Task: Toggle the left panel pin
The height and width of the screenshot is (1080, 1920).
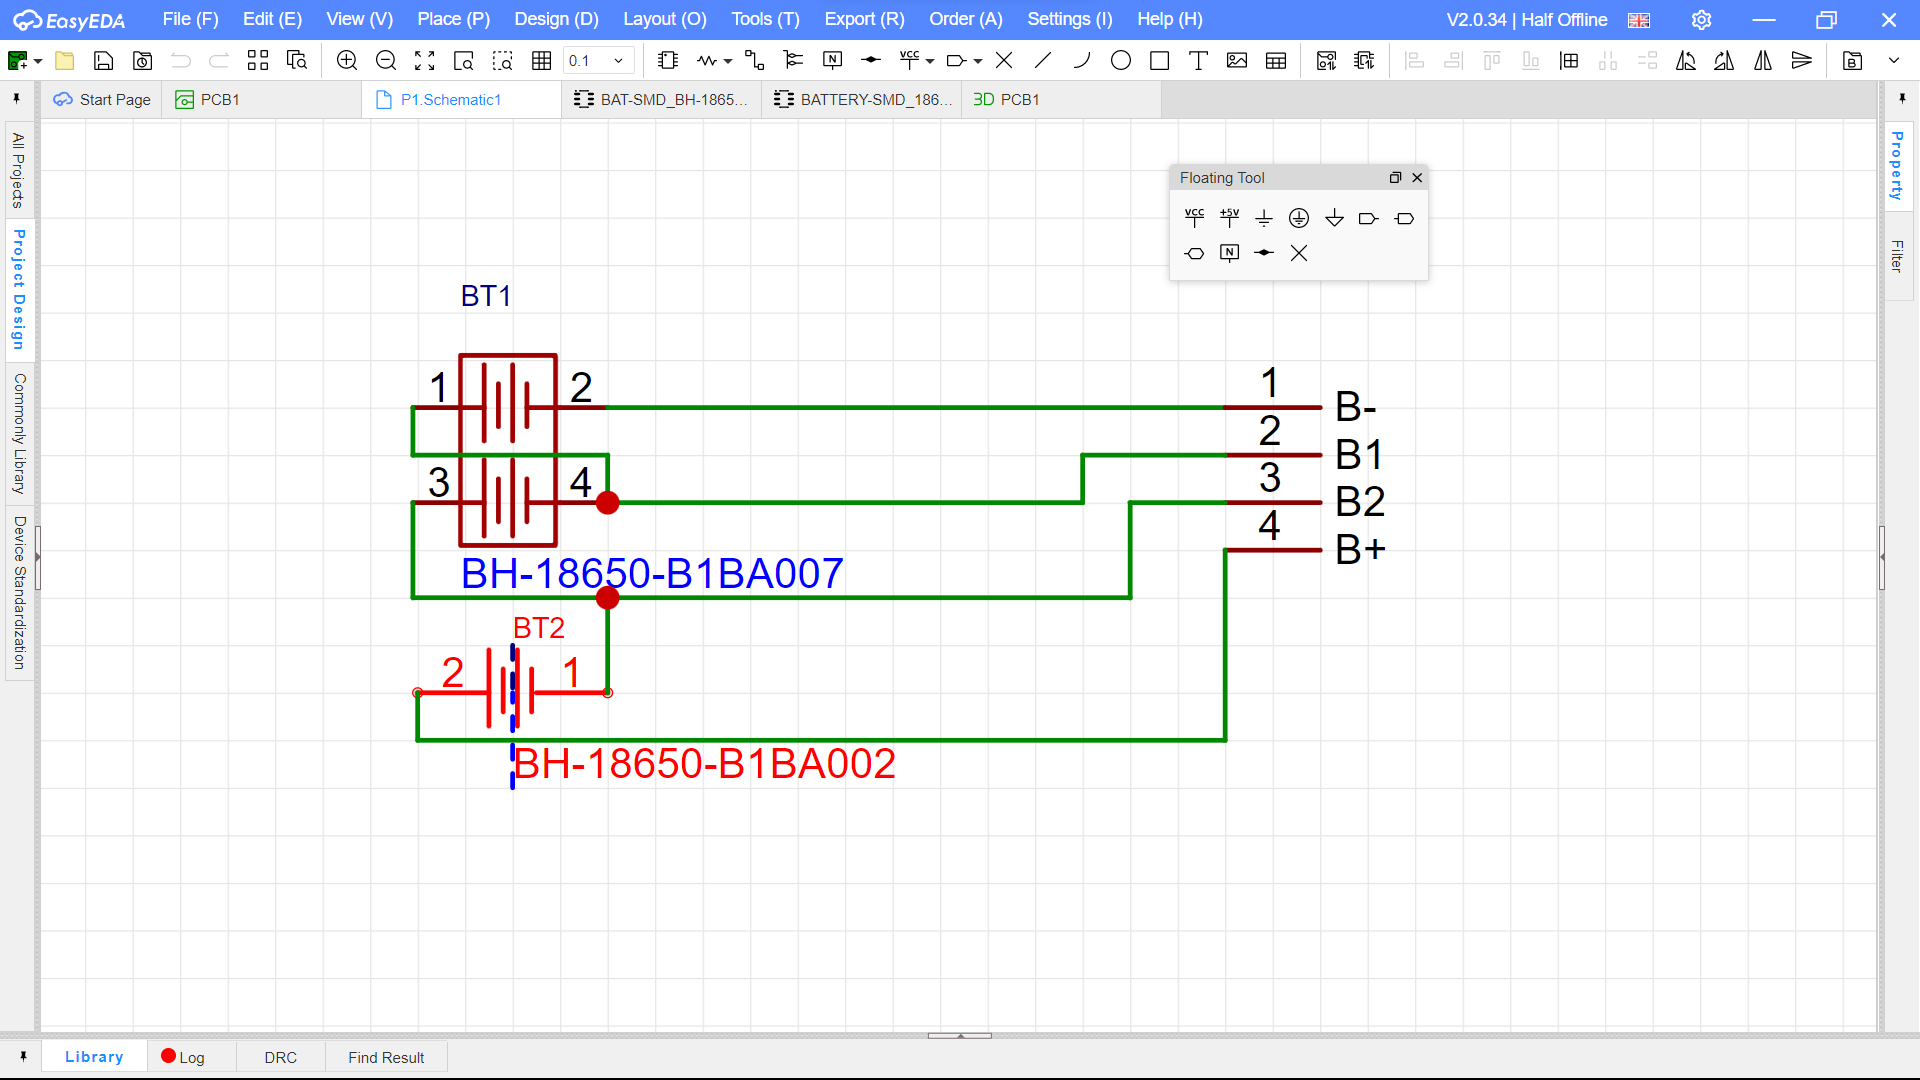Action: pos(17,99)
